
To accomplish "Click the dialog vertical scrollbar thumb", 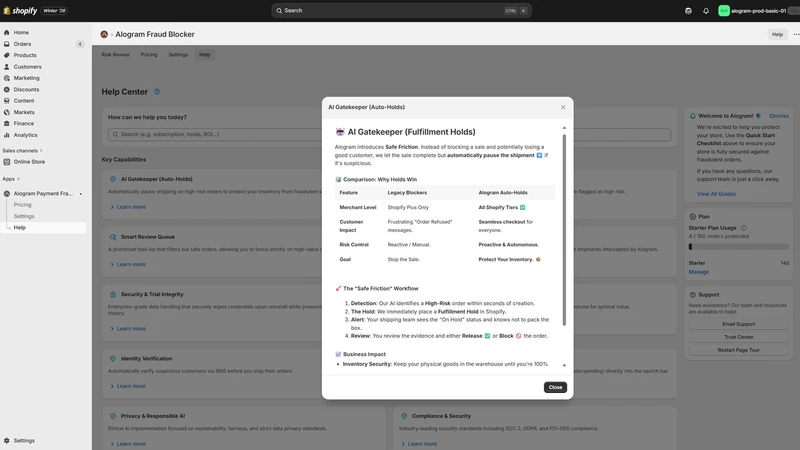I will (564, 230).
